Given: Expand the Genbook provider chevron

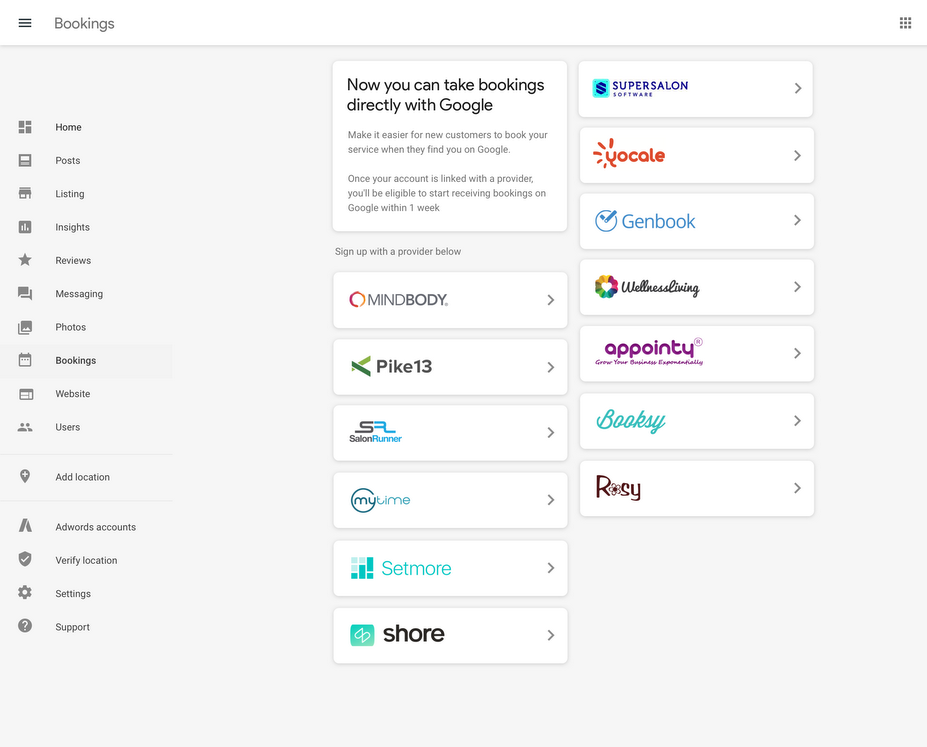Looking at the screenshot, I should pos(798,220).
